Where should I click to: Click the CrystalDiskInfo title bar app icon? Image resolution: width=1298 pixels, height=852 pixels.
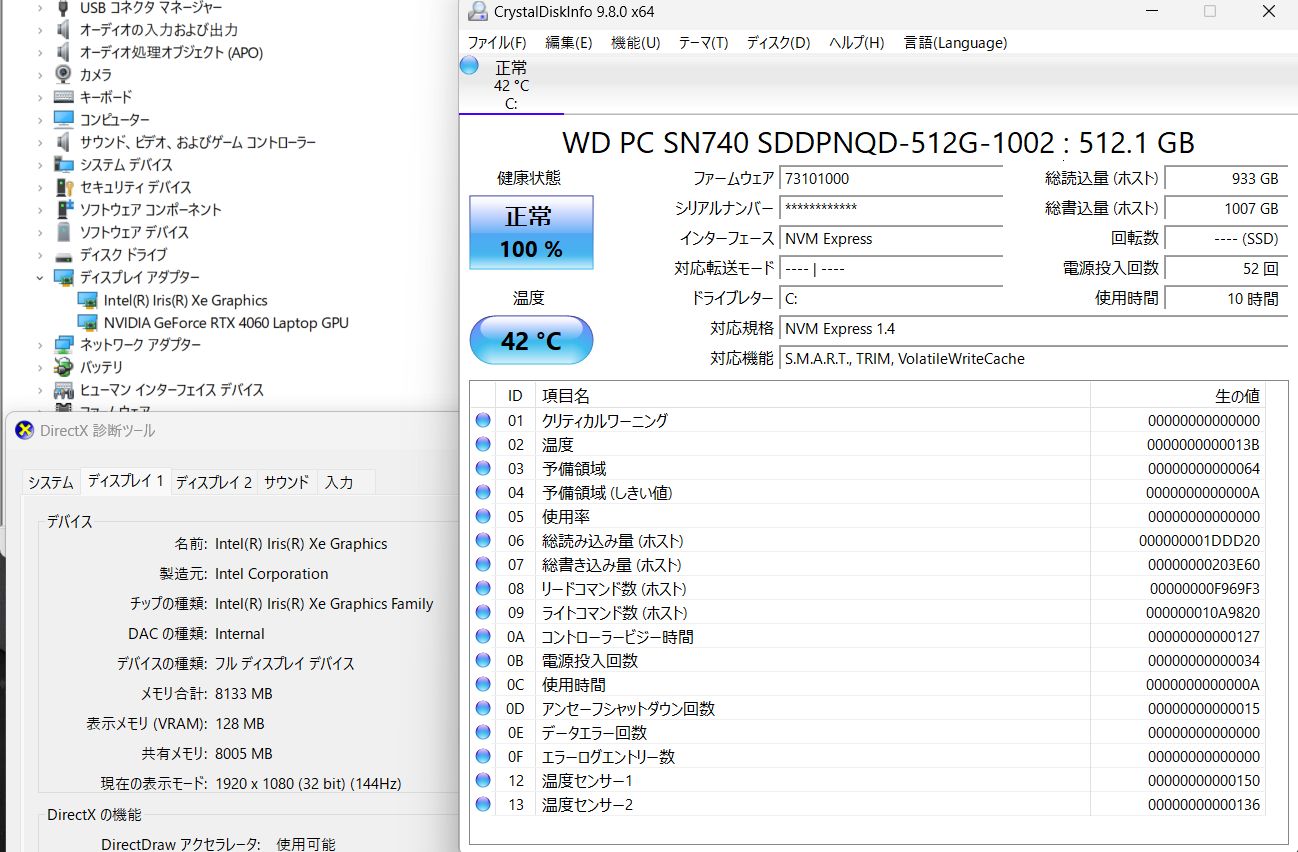pos(478,12)
